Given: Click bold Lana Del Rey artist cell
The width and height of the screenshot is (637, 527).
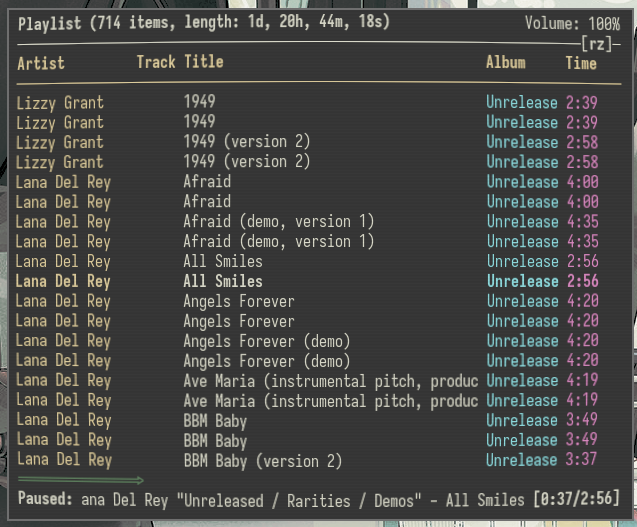Looking at the screenshot, I should click(x=63, y=282).
